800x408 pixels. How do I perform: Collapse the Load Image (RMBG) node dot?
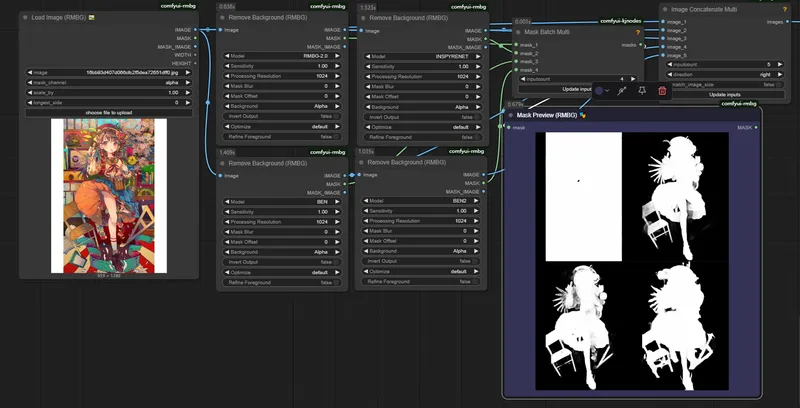26,18
